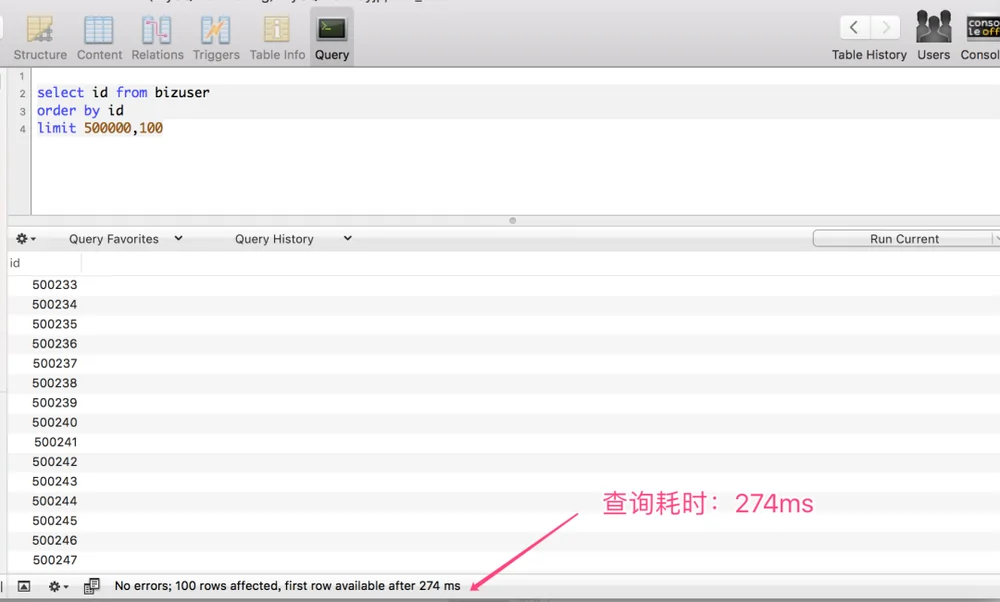Click the editor pane split divider handle

point(513,221)
